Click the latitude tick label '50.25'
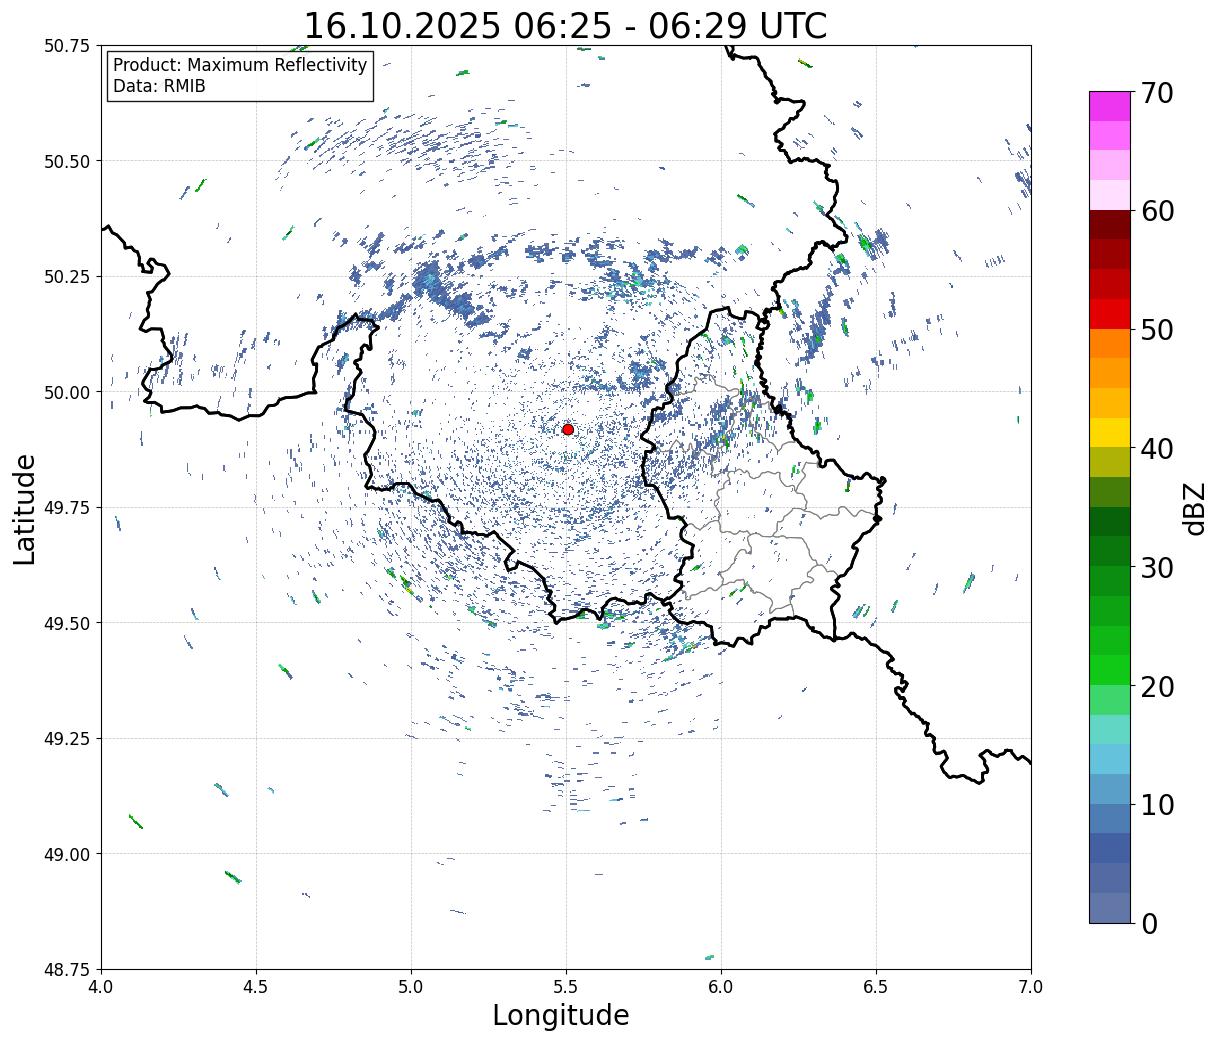 coord(67,277)
